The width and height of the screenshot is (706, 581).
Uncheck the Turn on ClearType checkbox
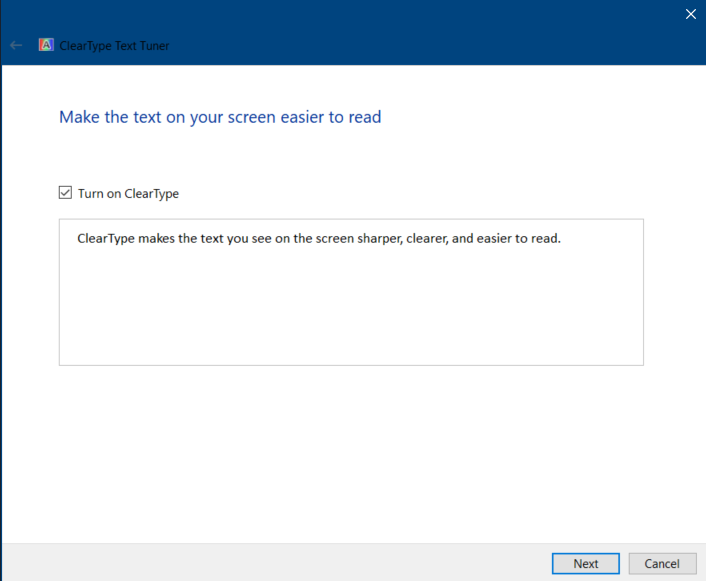(x=65, y=193)
